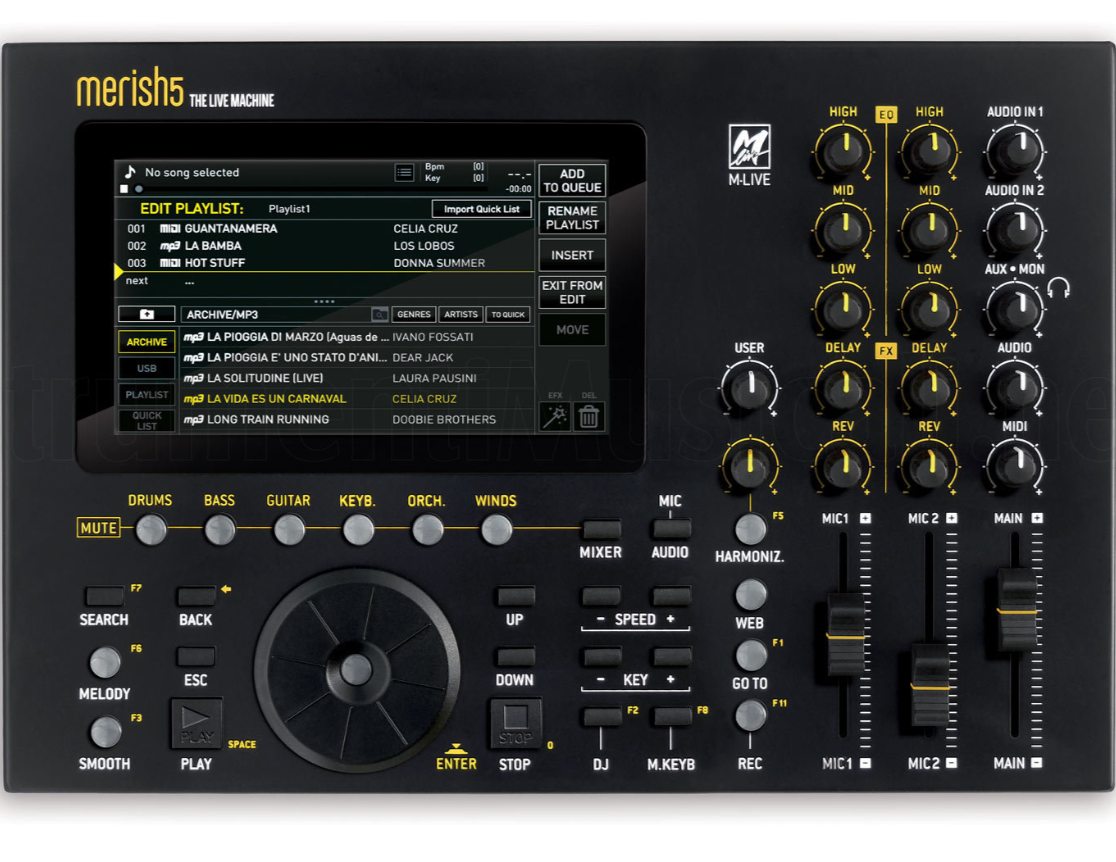1116x862 pixels.
Task: Open the search folder icon beside ARCHIVE/MP3
Action: coord(379,314)
